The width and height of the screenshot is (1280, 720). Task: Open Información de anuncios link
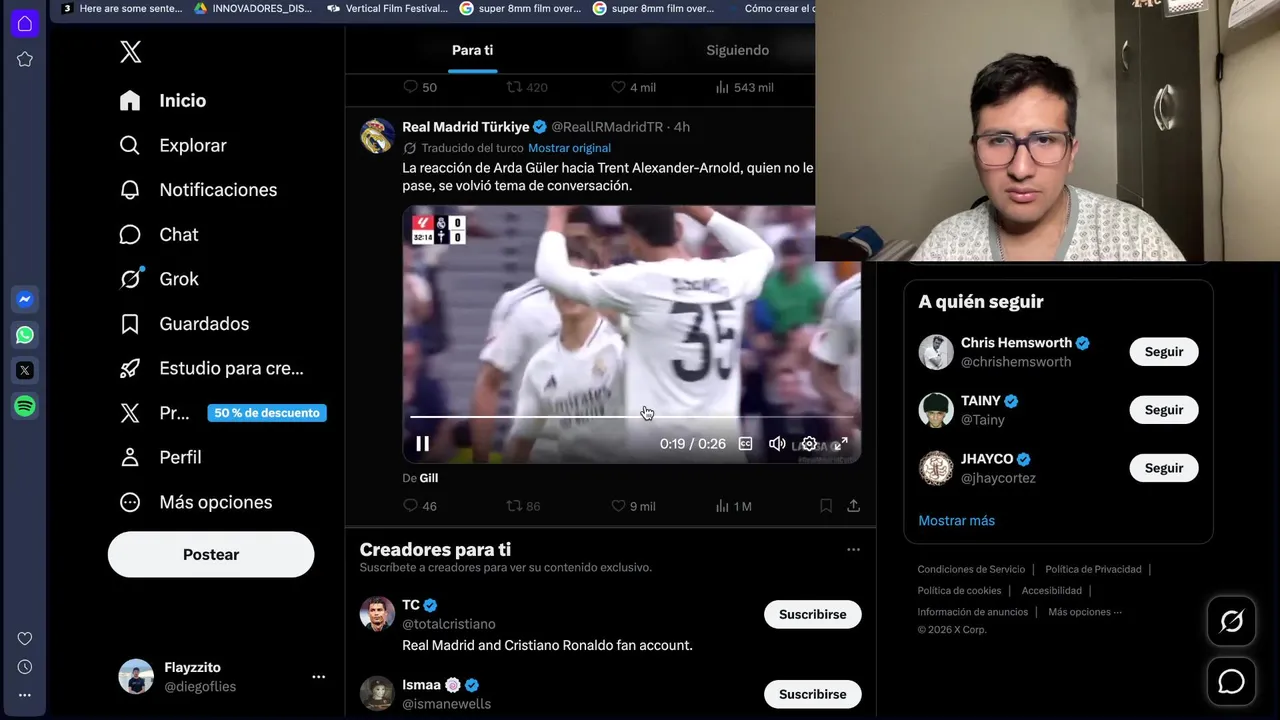(x=972, y=611)
